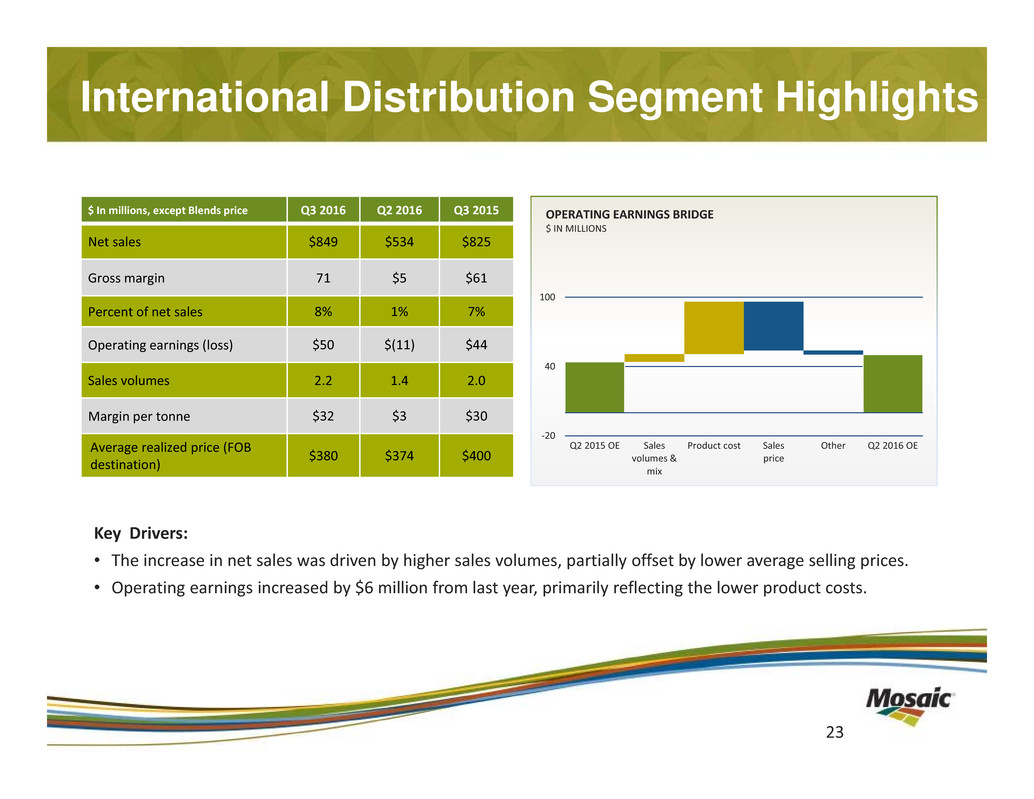Viewport: 1034px width, 799px height.
Task: Click the $(11) operating earnings value
Action: pos(399,346)
